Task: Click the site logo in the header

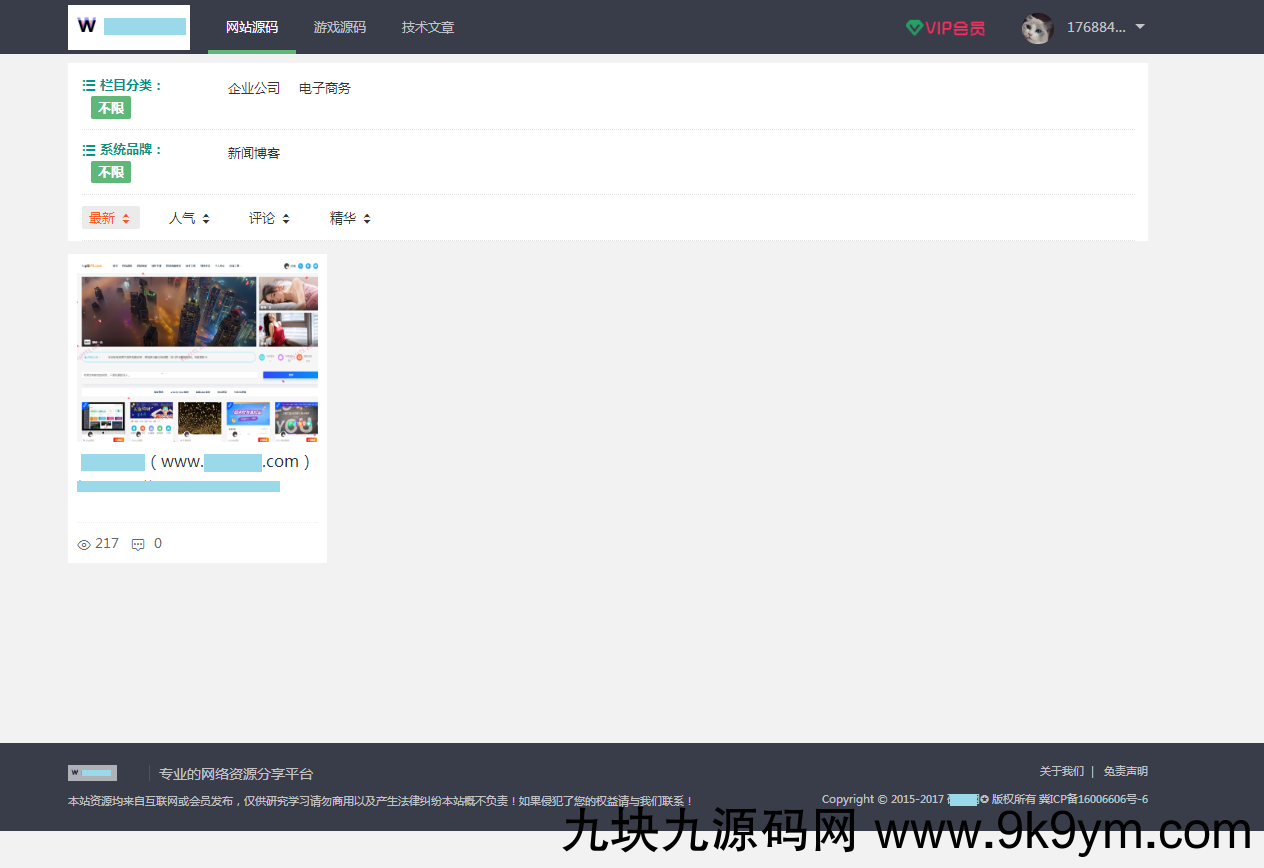Action: tap(128, 26)
